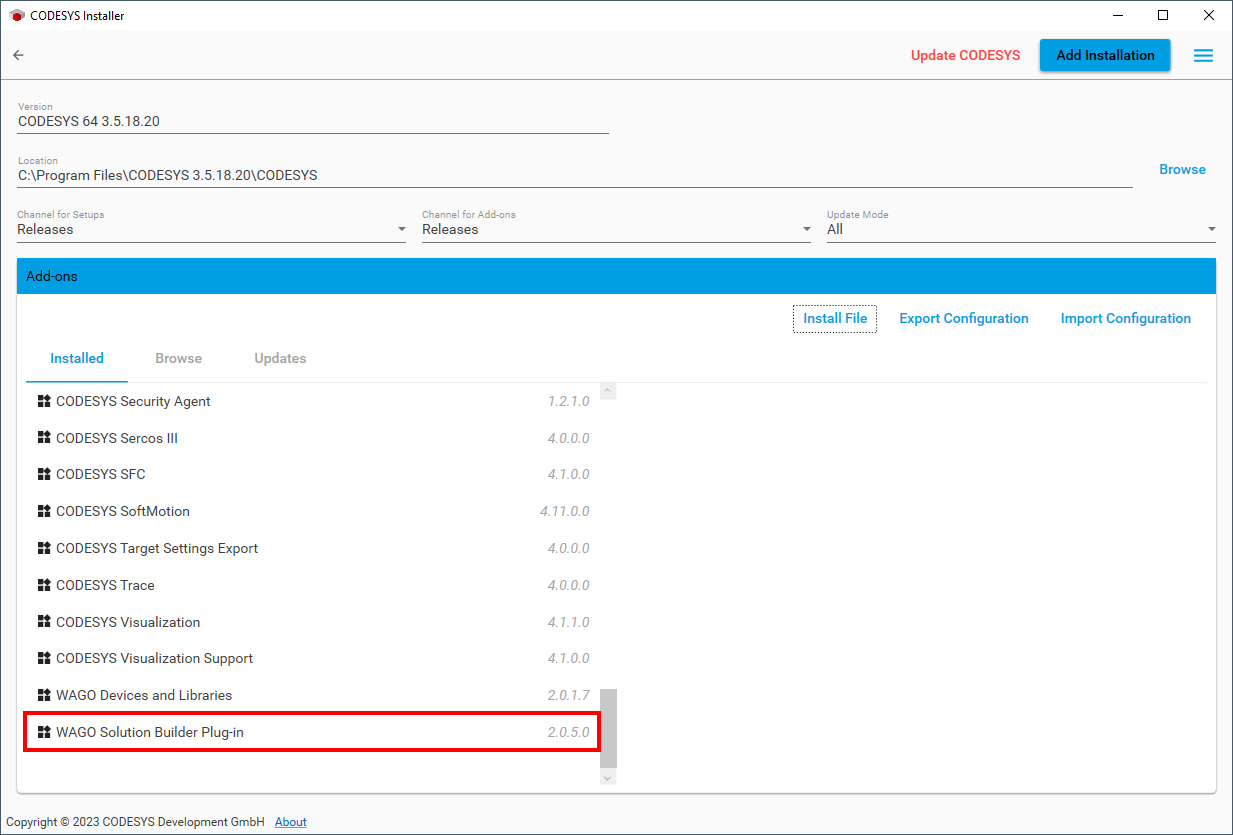This screenshot has height=835, width=1233.
Task: Open the Channel for Add-ons dropdown
Action: [616, 229]
